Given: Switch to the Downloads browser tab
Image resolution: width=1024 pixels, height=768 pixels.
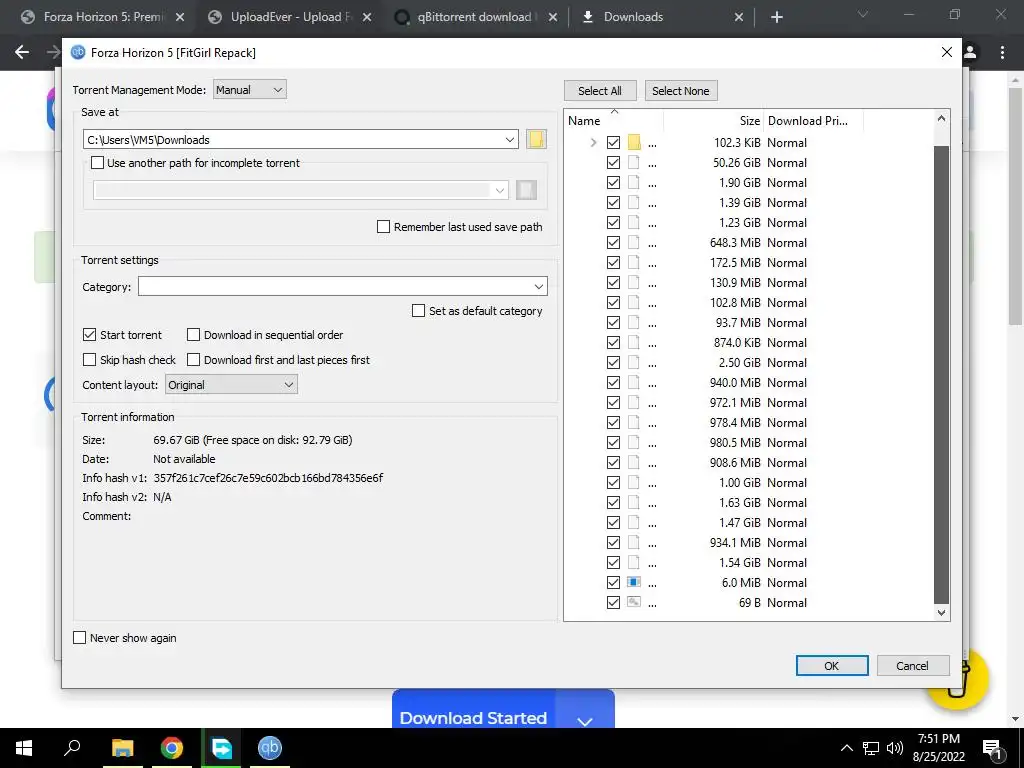Looking at the screenshot, I should 662,17.
